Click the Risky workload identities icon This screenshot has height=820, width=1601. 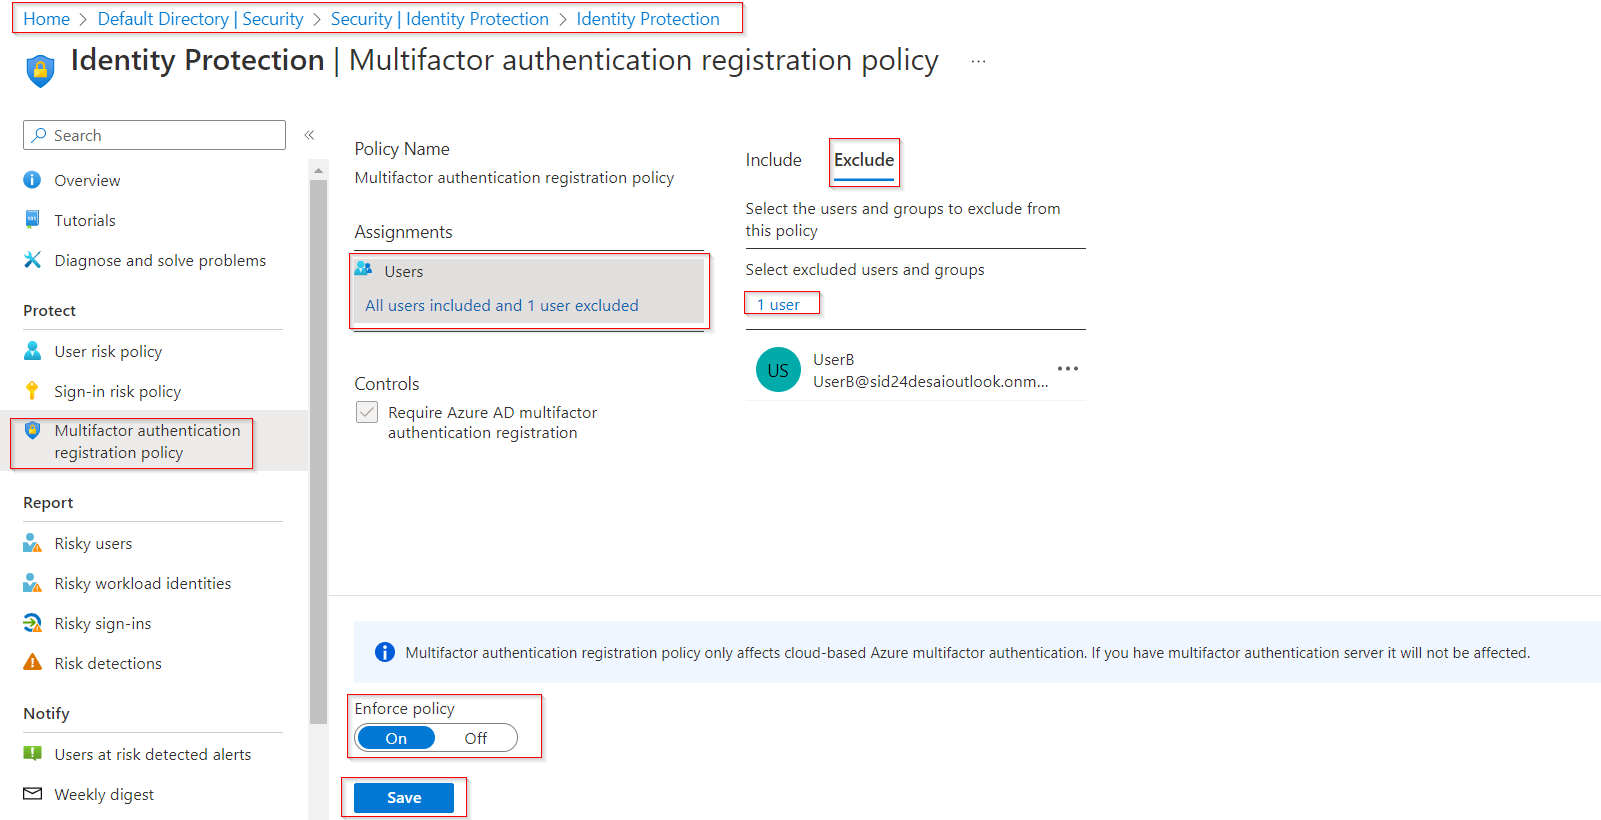click(32, 583)
